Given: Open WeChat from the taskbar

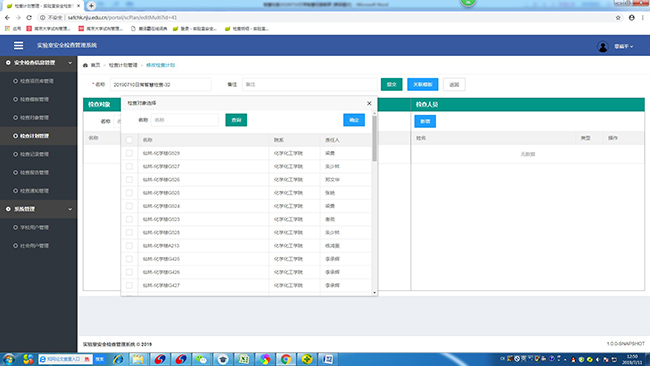Looking at the screenshot, I should [201, 359].
